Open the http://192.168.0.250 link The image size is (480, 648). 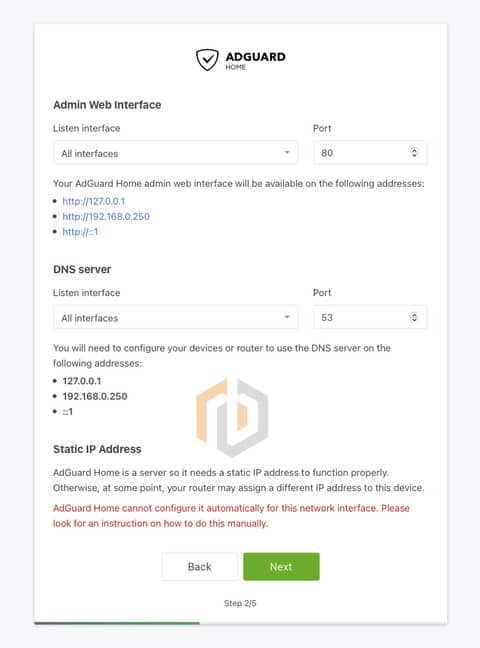[106, 217]
